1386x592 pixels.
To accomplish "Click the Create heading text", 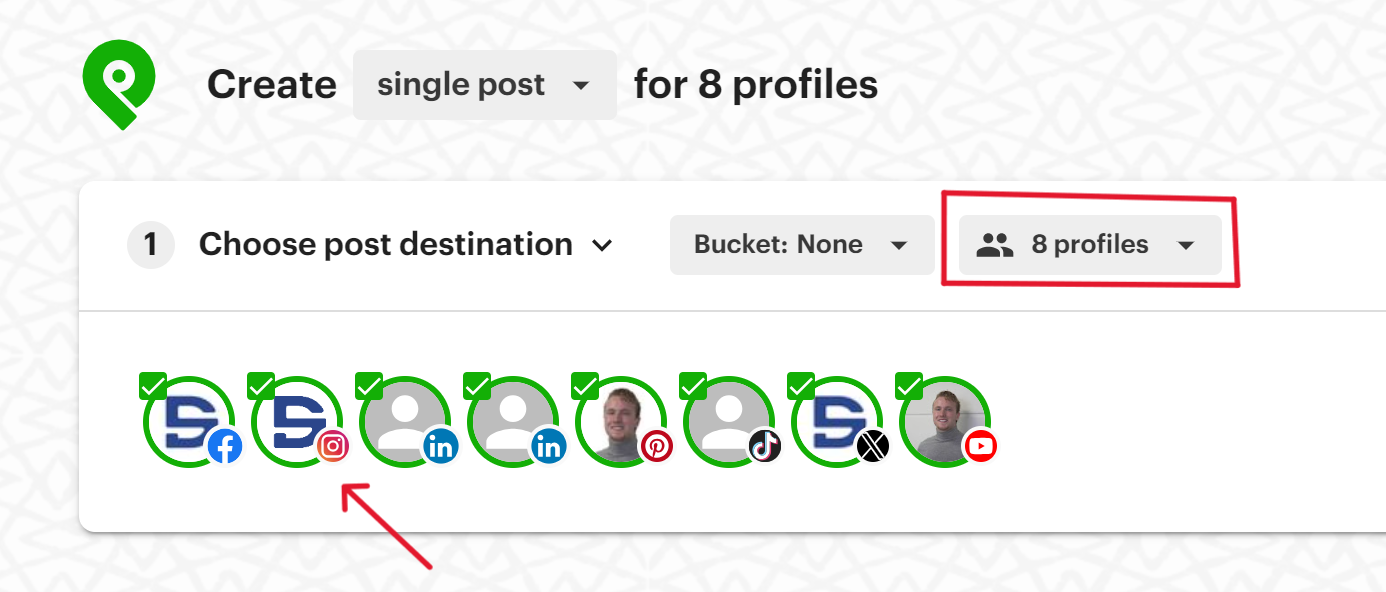I will coord(271,84).
